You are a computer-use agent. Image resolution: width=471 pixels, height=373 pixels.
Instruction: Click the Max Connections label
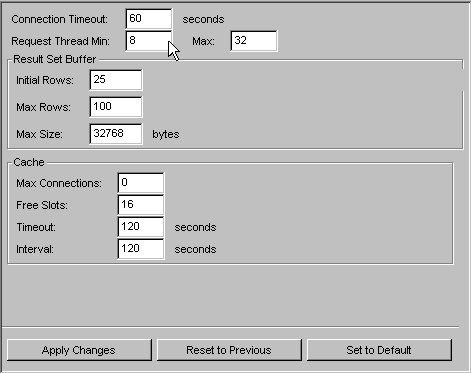point(59,183)
